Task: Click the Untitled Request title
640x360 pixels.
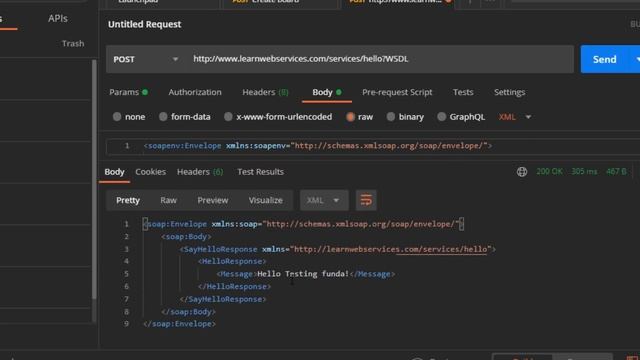Action: coord(144,24)
